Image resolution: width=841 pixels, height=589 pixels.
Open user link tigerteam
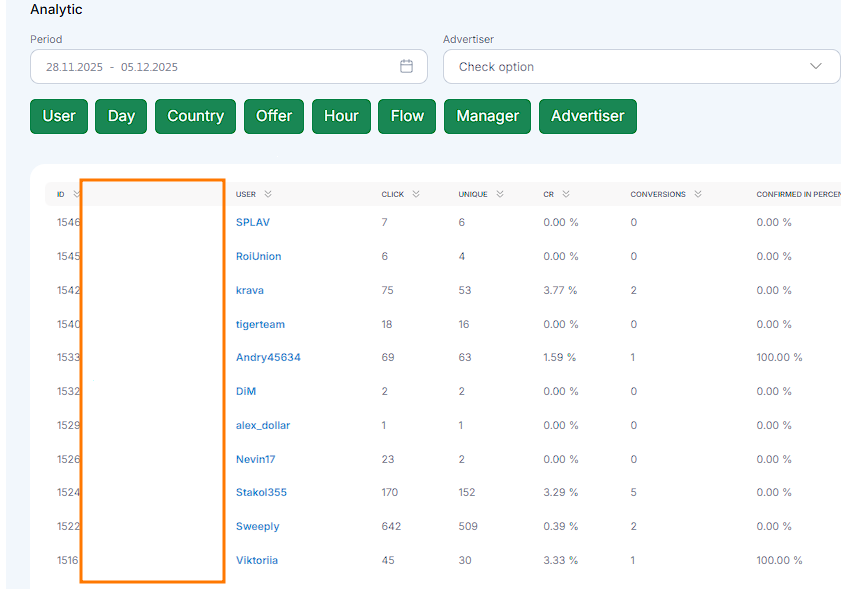260,325
